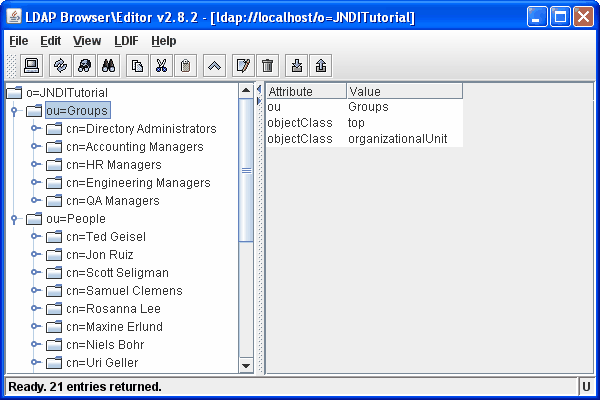The height and width of the screenshot is (400, 600).
Task: Select the o=JNDITutorial root entry
Action: tap(67, 93)
